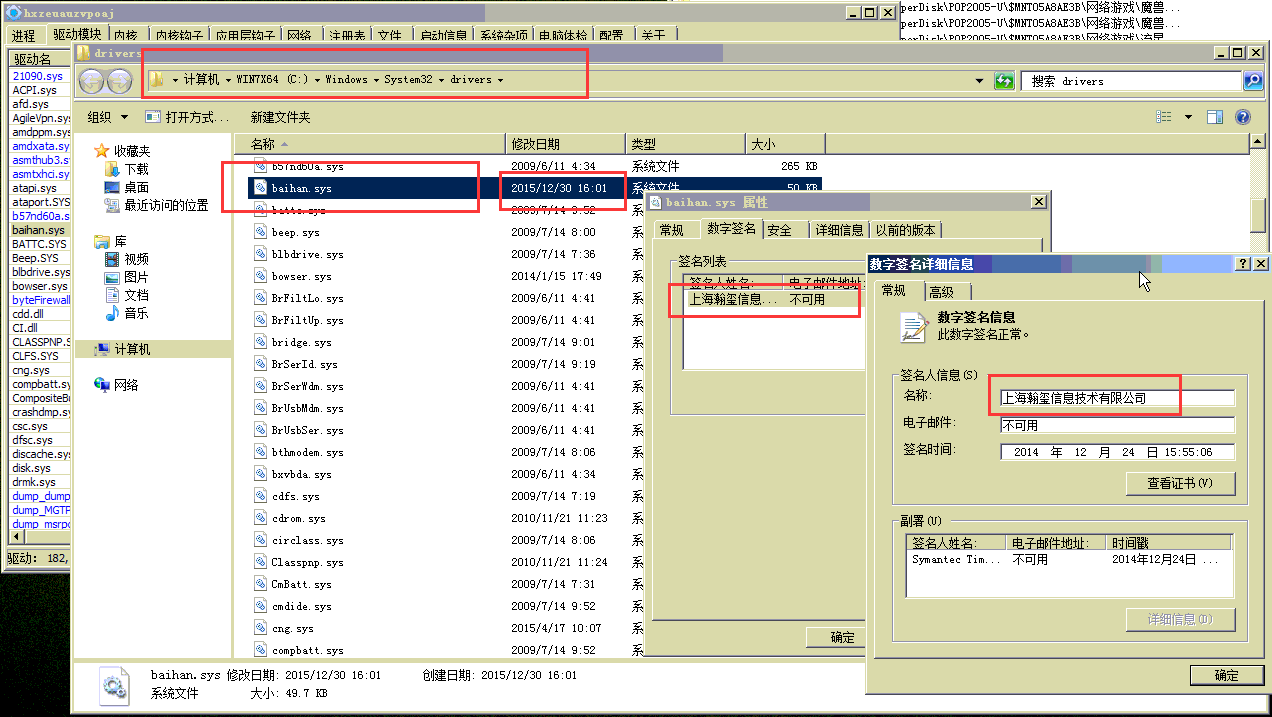Select amdxata.sys in the background driver list
1272x717 pixels.
pyautogui.click(x=39, y=146)
